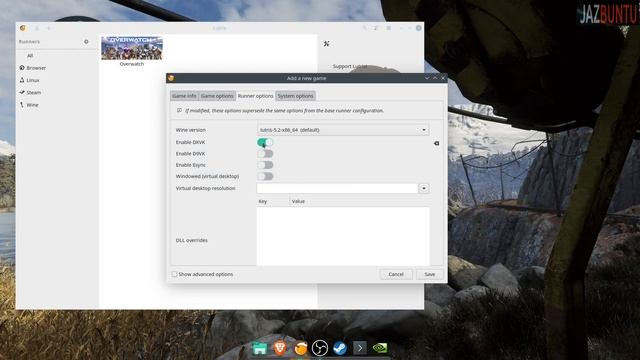This screenshot has width=640, height=360.
Task: Open NVIDIA settings from the dock
Action: (x=380, y=348)
